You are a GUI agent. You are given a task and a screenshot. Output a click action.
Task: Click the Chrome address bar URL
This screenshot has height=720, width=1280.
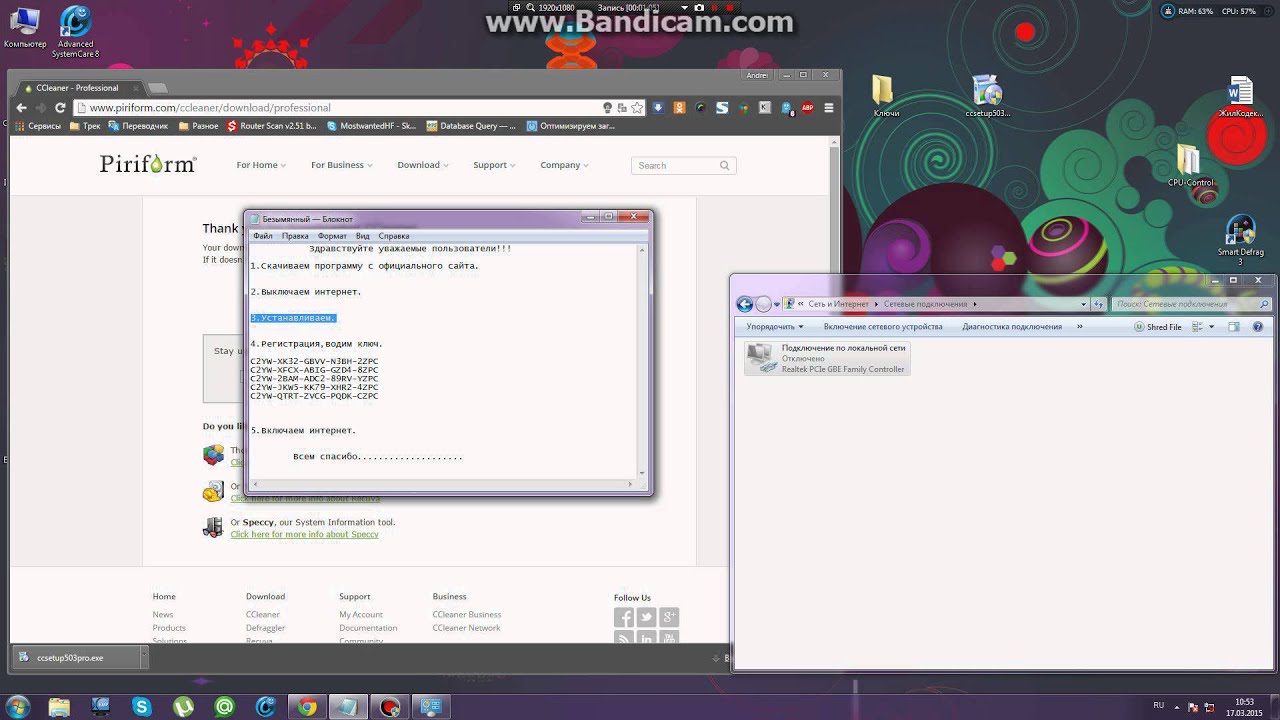pyautogui.click(x=210, y=108)
